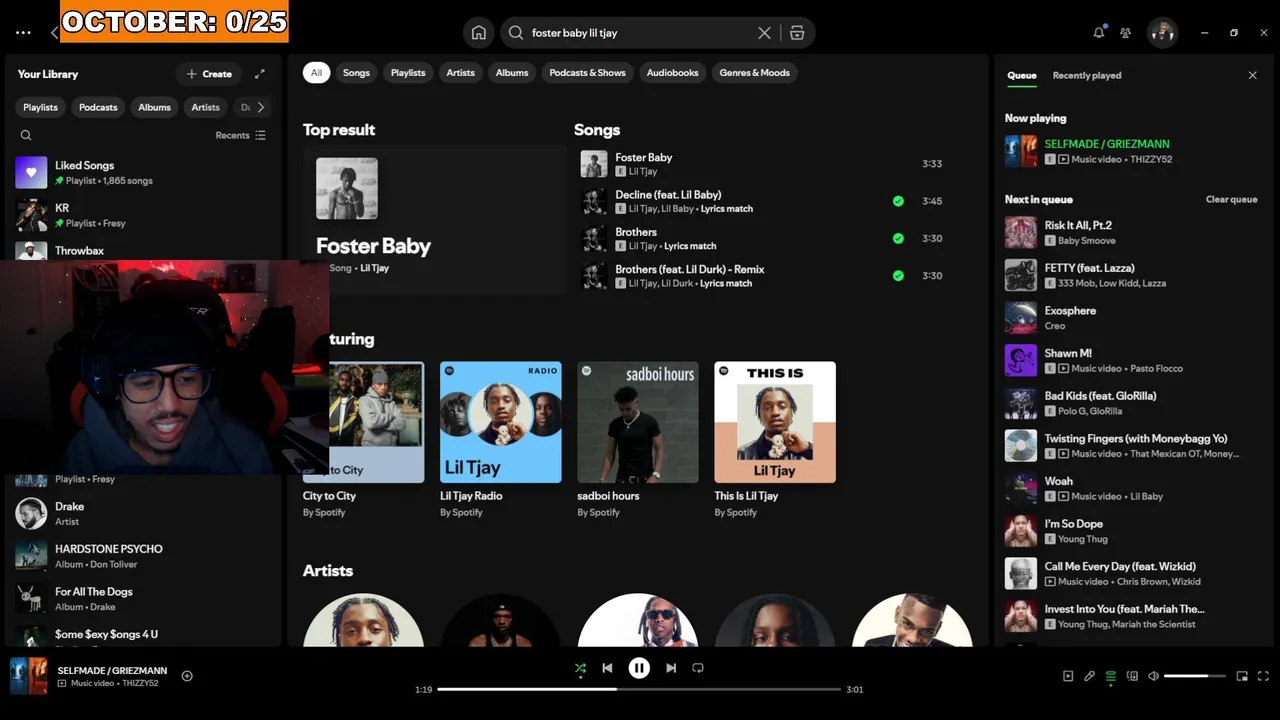Show lyrics with the microphone icon
The height and width of the screenshot is (720, 1280).
click(x=1089, y=676)
